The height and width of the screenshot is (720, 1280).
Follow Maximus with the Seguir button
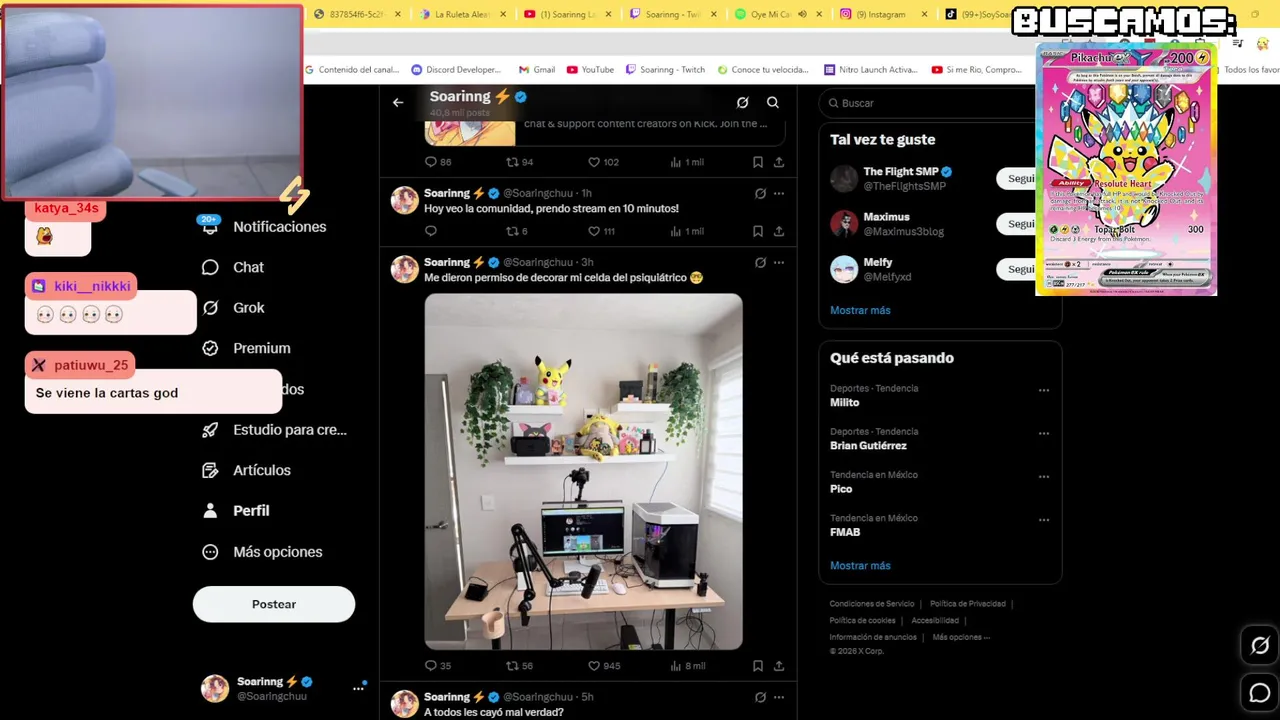1016,224
